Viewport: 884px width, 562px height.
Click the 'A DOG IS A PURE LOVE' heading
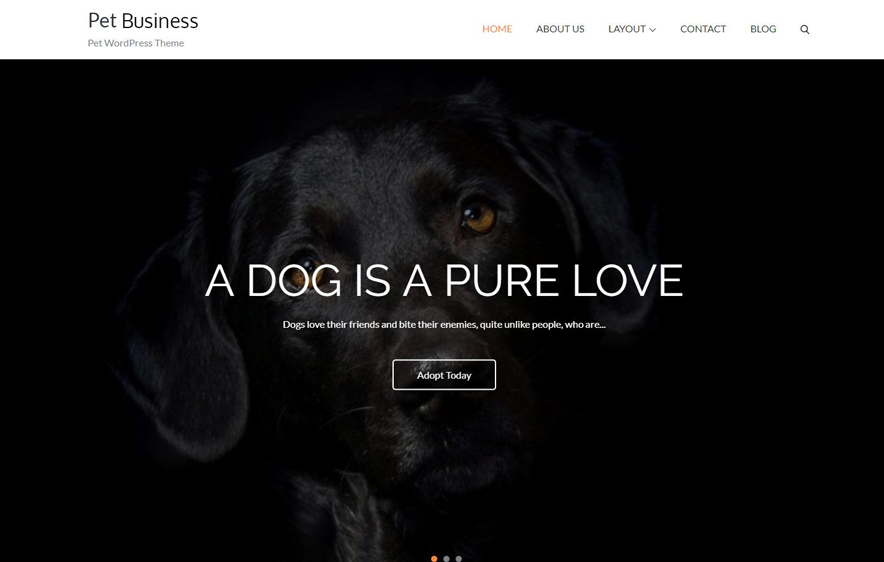[444, 280]
